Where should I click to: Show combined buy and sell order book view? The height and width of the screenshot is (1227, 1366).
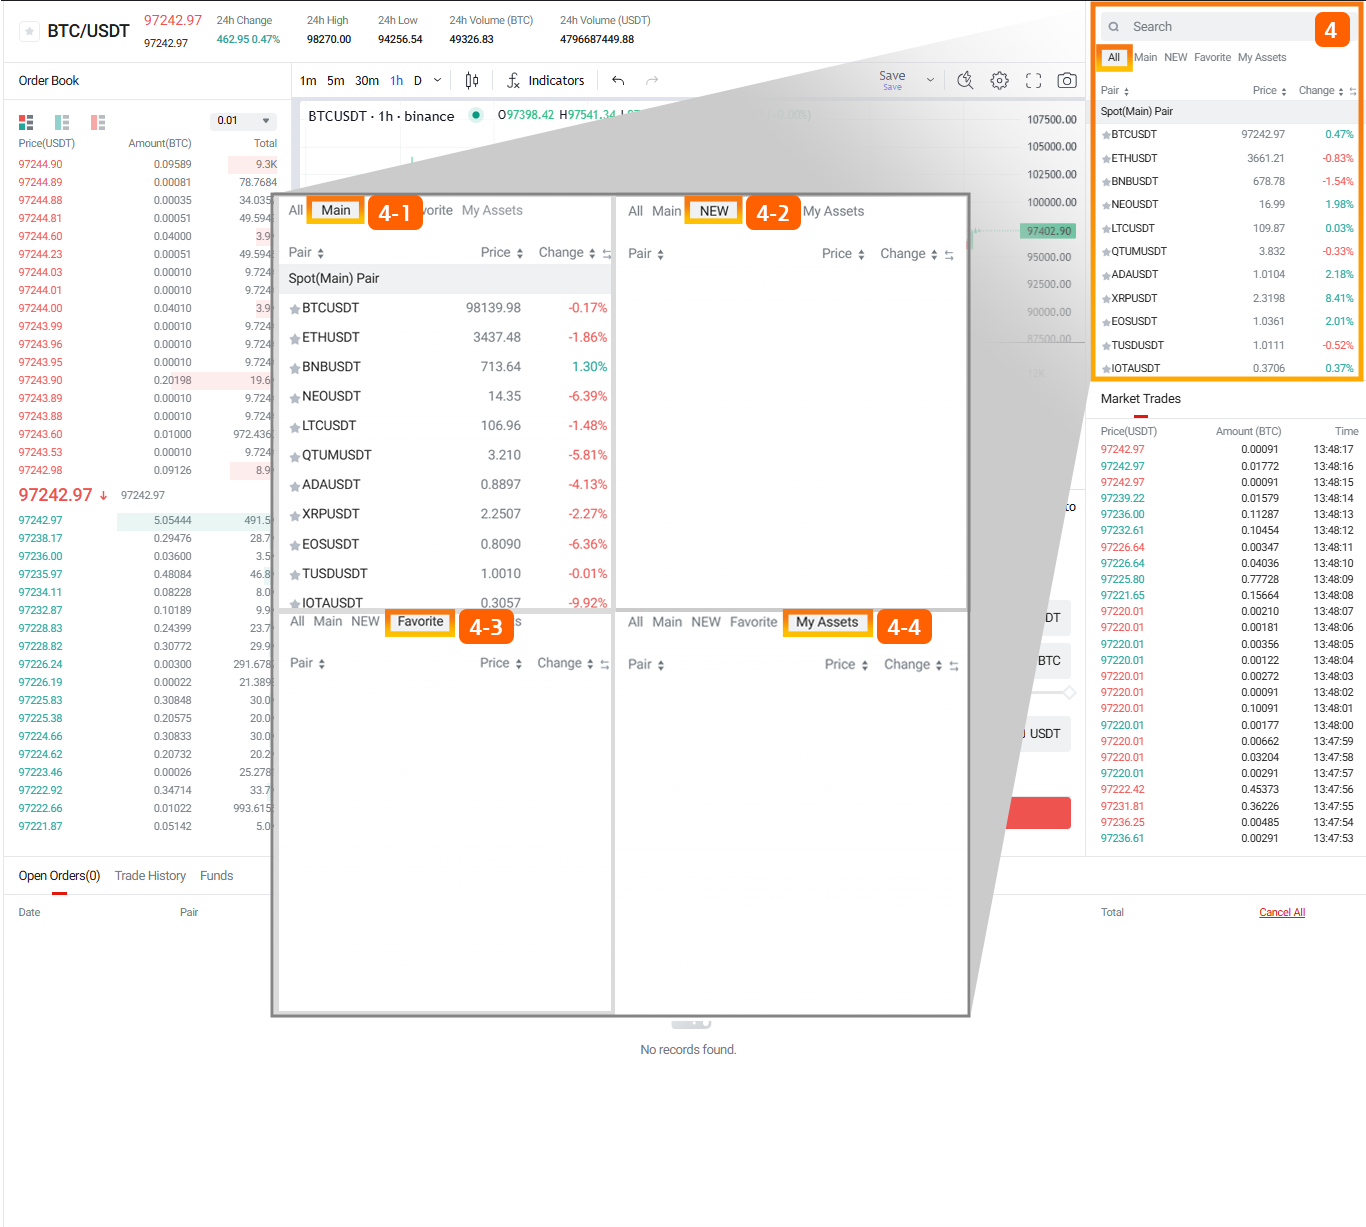pyautogui.click(x=26, y=122)
